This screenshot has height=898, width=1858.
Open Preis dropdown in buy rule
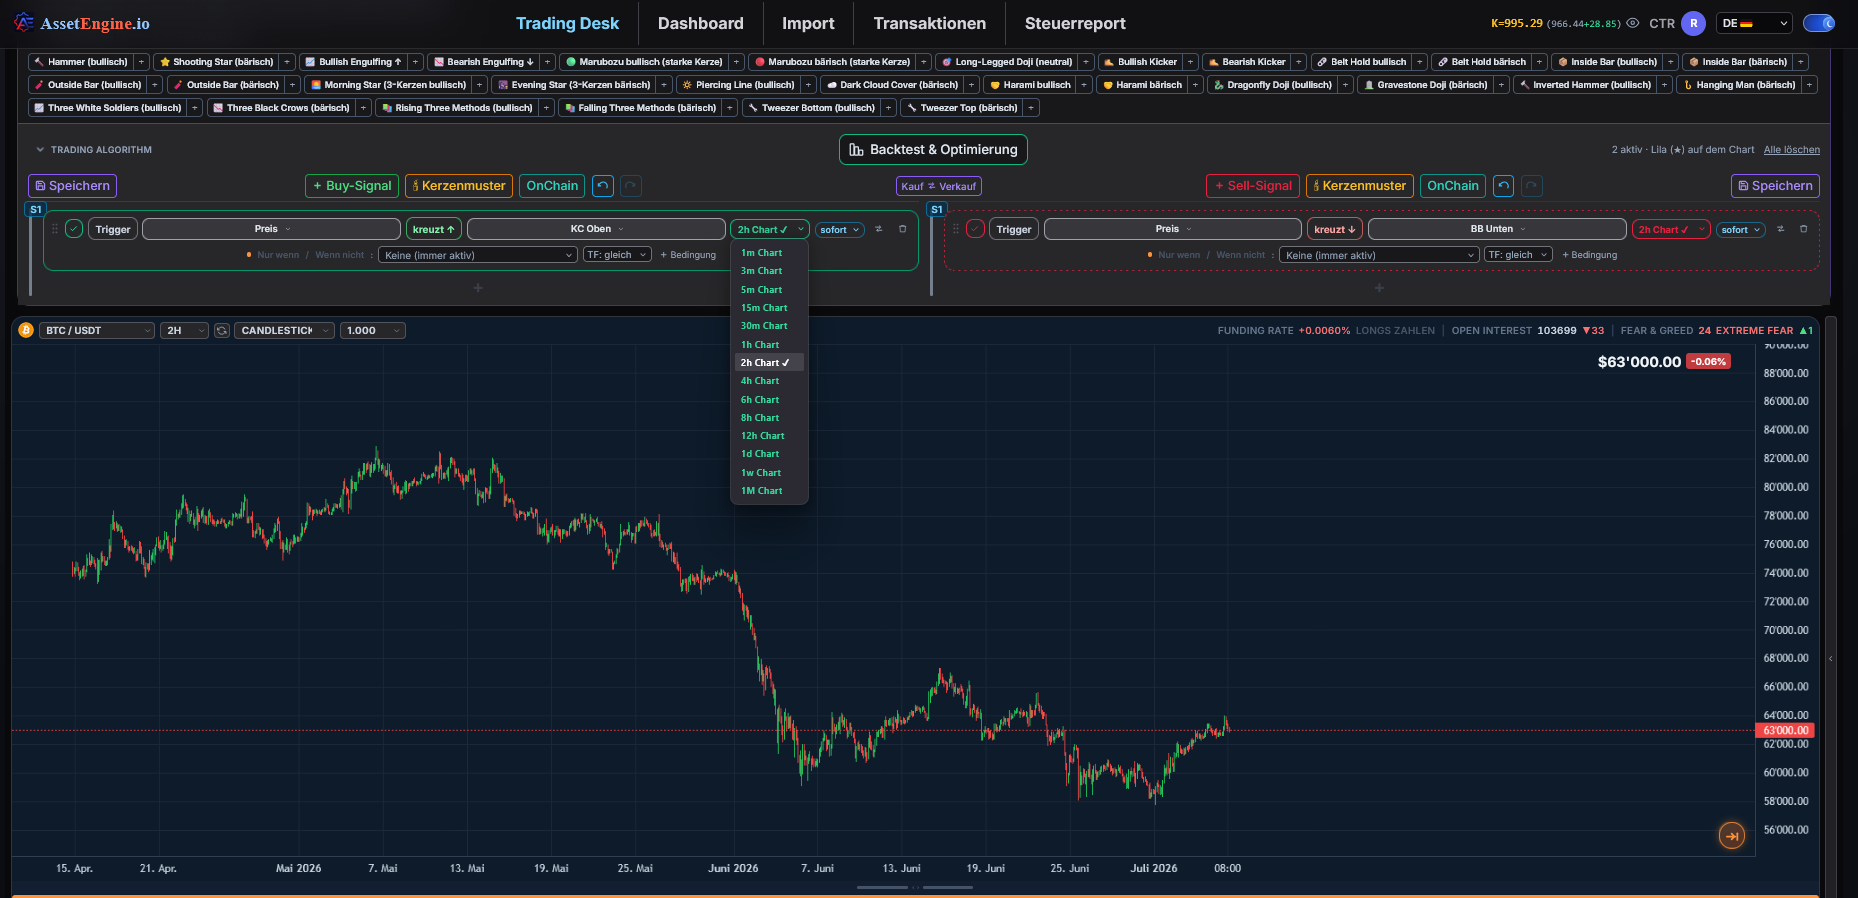pyautogui.click(x=272, y=229)
